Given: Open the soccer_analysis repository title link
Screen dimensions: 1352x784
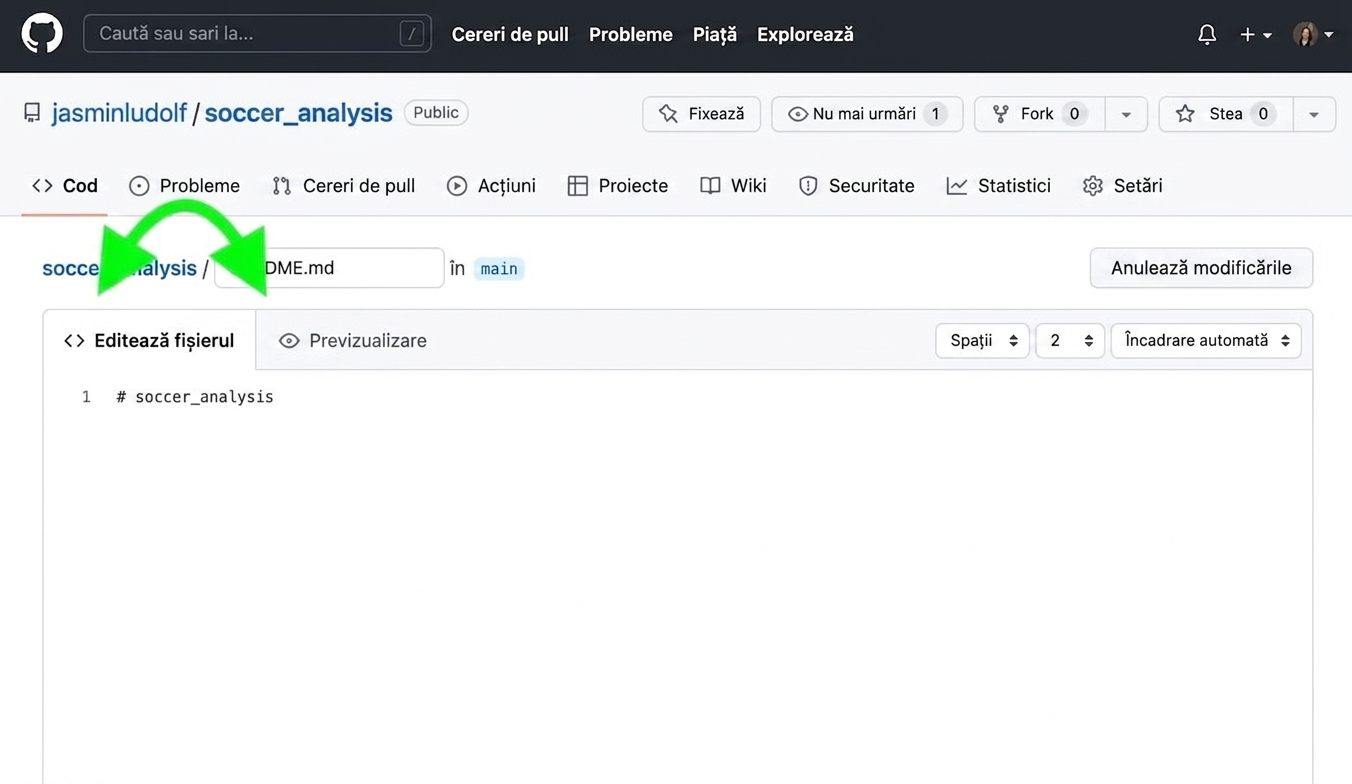Looking at the screenshot, I should (298, 113).
